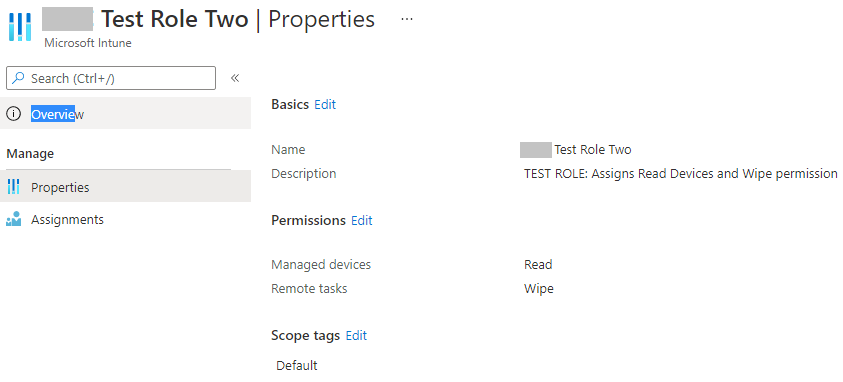Viewport: 843px width, 382px height.
Task: Click the Default scope tag
Action: 297,366
